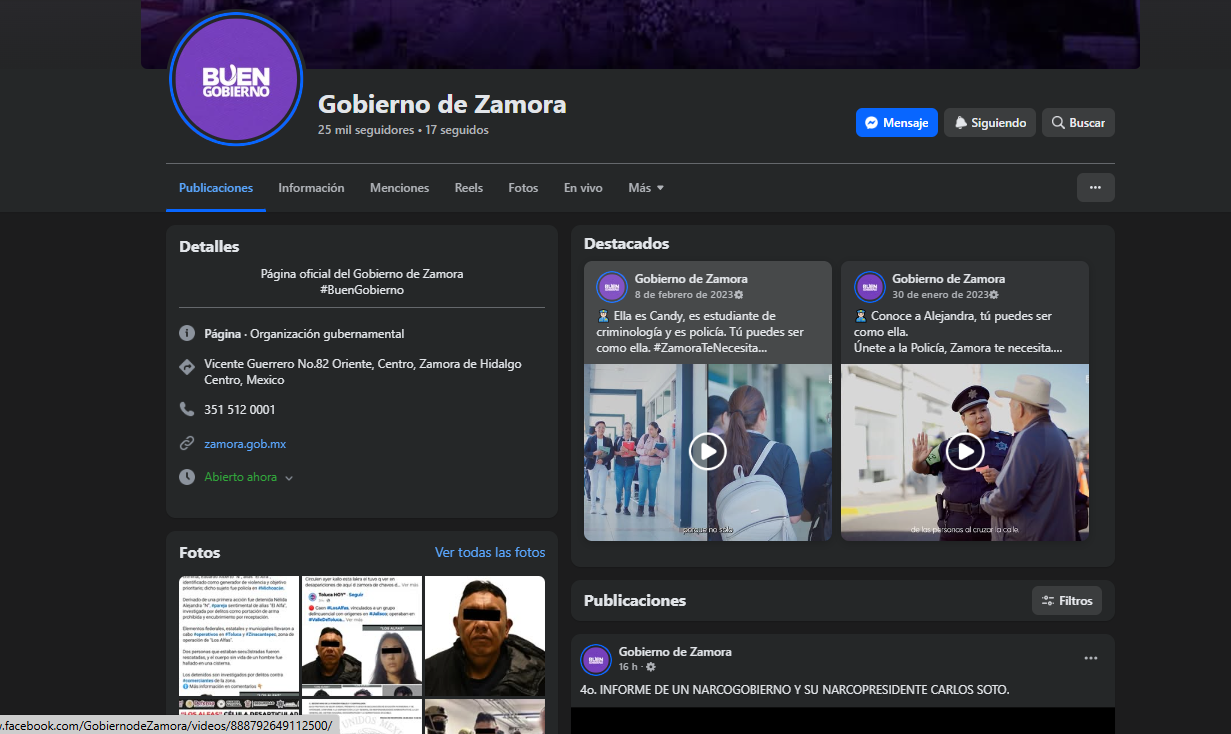Click the audience gear icon beside 30 de enero
This screenshot has height=734, width=1231.
pos(994,295)
